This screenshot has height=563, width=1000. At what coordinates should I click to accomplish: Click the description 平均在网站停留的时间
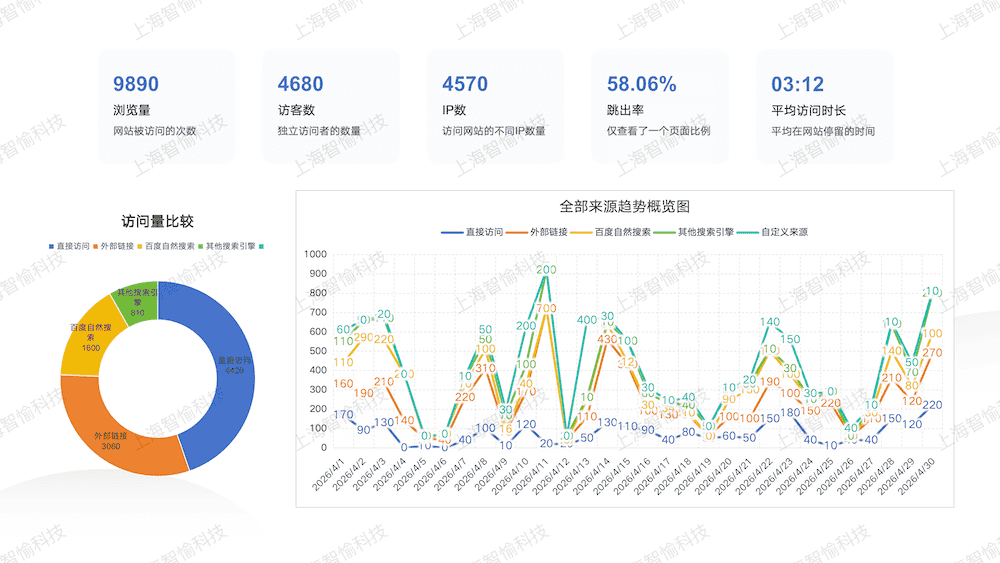pyautogui.click(x=823, y=131)
